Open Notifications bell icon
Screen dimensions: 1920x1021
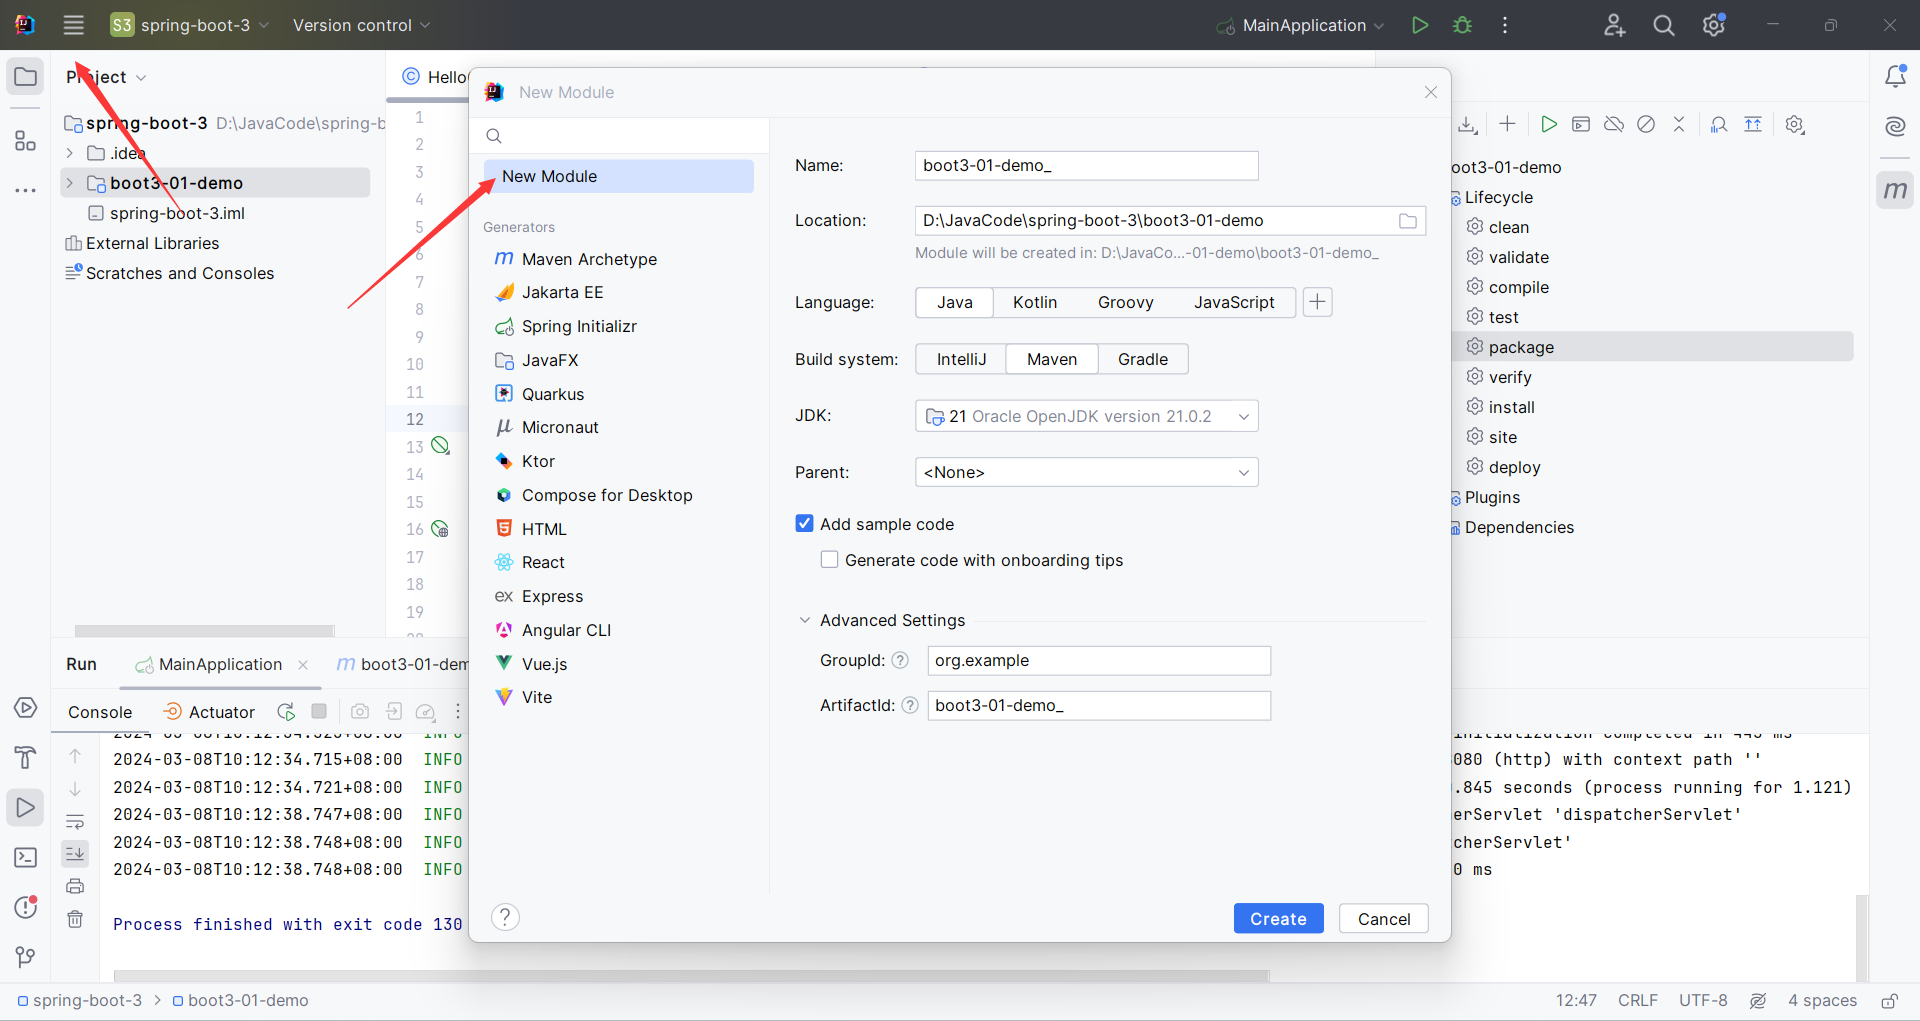pyautogui.click(x=1895, y=76)
